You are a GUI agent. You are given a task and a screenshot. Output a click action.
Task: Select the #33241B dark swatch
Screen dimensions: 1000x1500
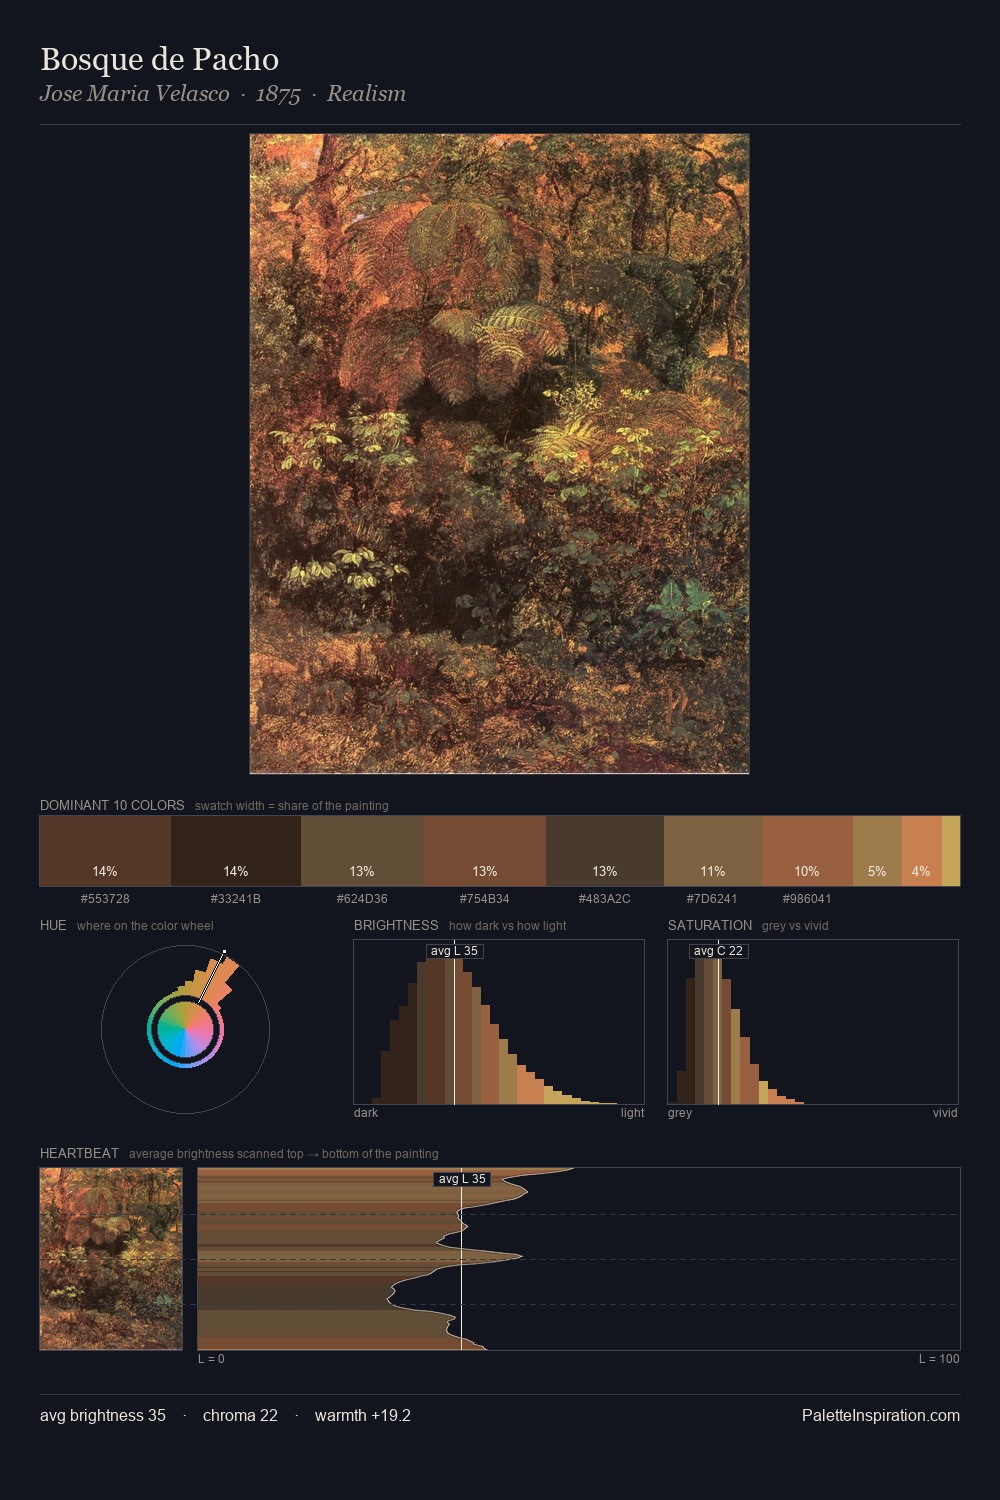(236, 851)
